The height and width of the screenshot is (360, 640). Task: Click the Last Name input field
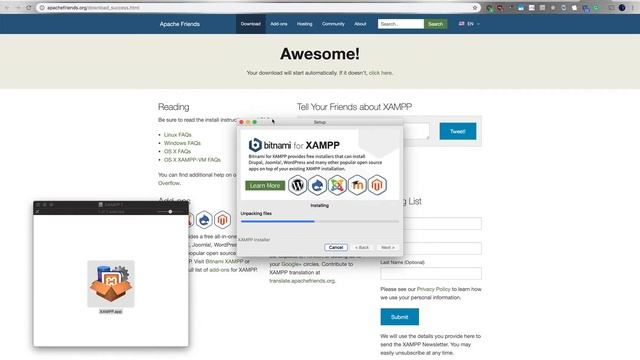pos(431,273)
